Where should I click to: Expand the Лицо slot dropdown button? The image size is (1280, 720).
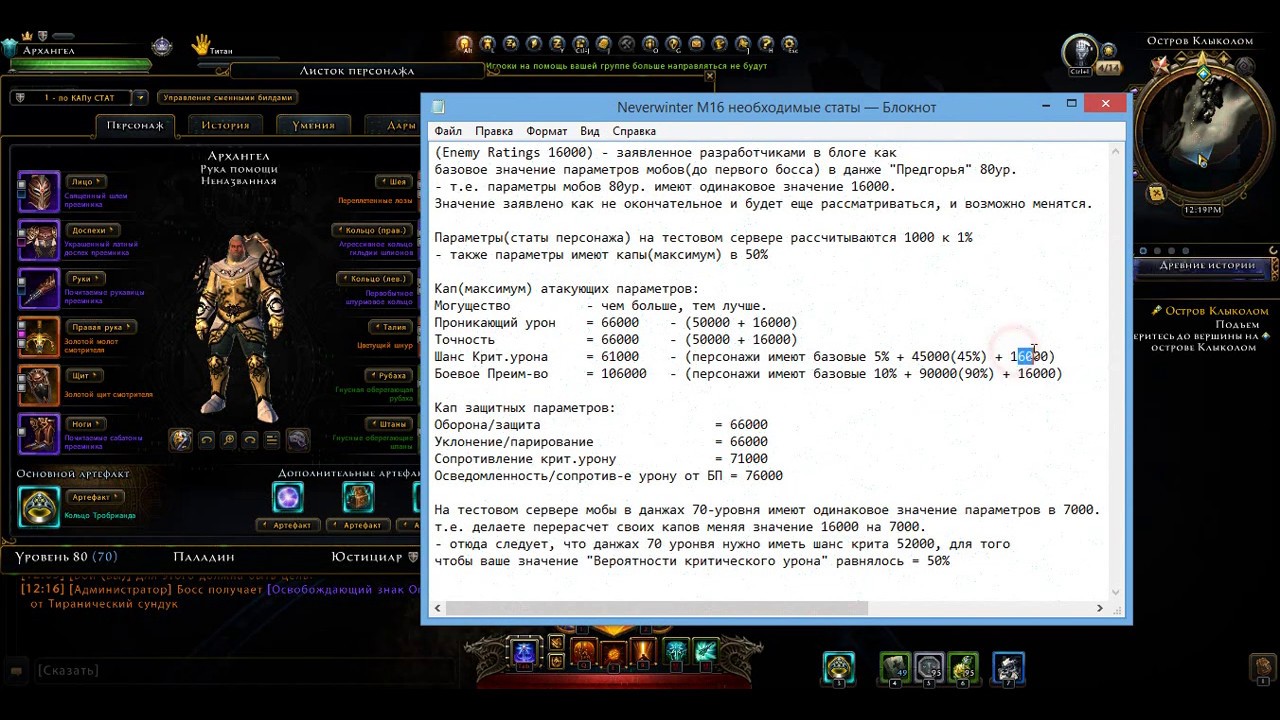point(85,182)
